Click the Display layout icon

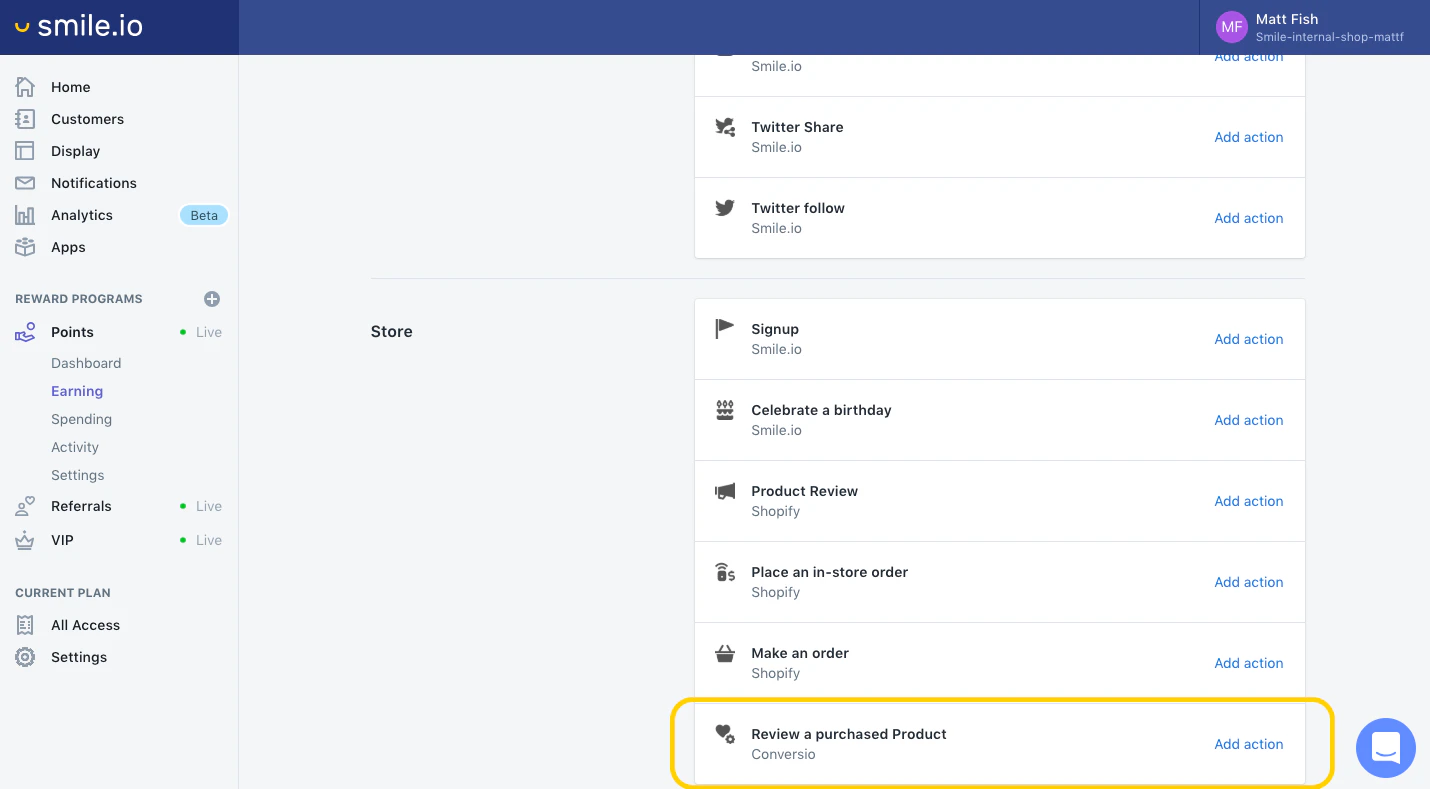click(25, 151)
